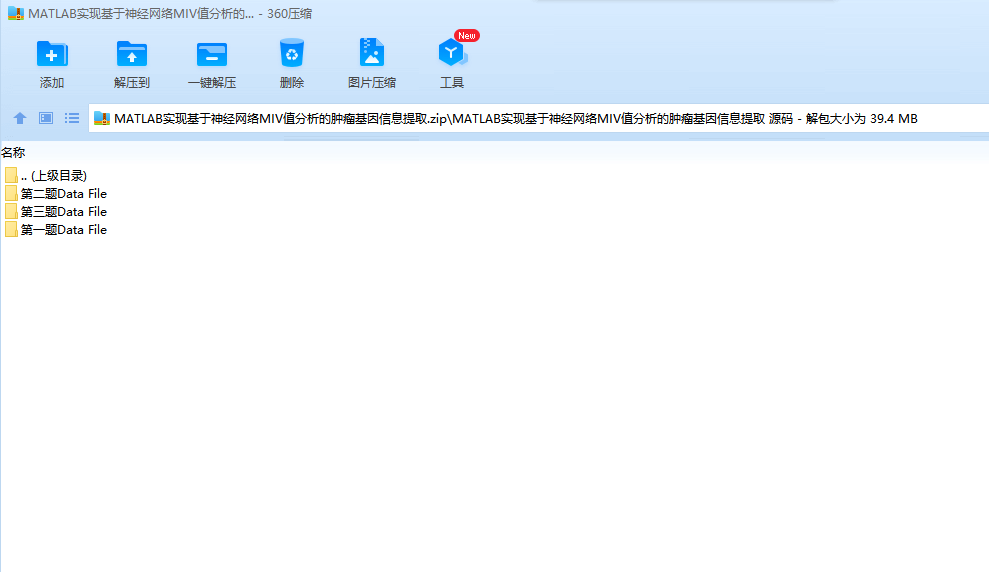The image size is (989, 572).
Task: Click the 一键解压 (One-click extract) icon
Action: pyautogui.click(x=212, y=54)
